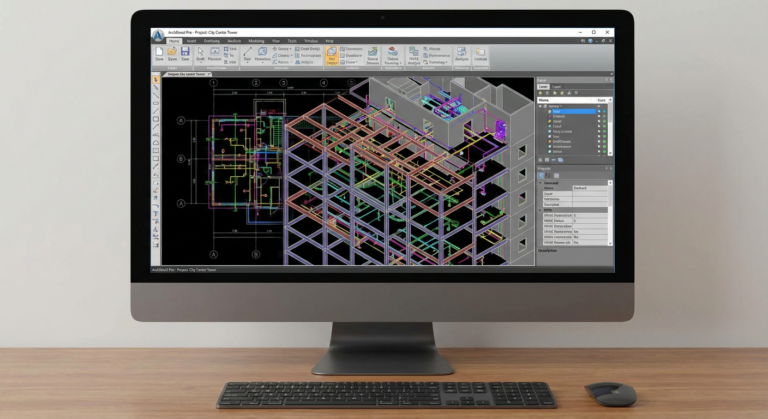Open the Tools ribbon tab
Screen dimensions: 768x419
click(292, 41)
